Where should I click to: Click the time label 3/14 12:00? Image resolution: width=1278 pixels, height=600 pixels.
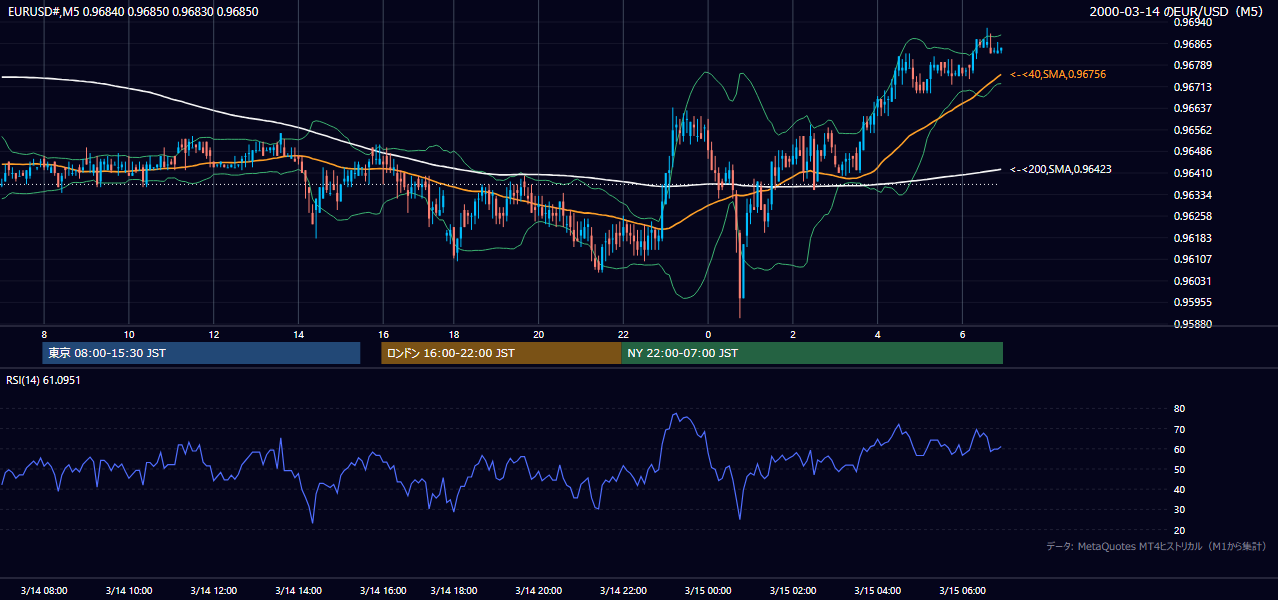point(213,591)
